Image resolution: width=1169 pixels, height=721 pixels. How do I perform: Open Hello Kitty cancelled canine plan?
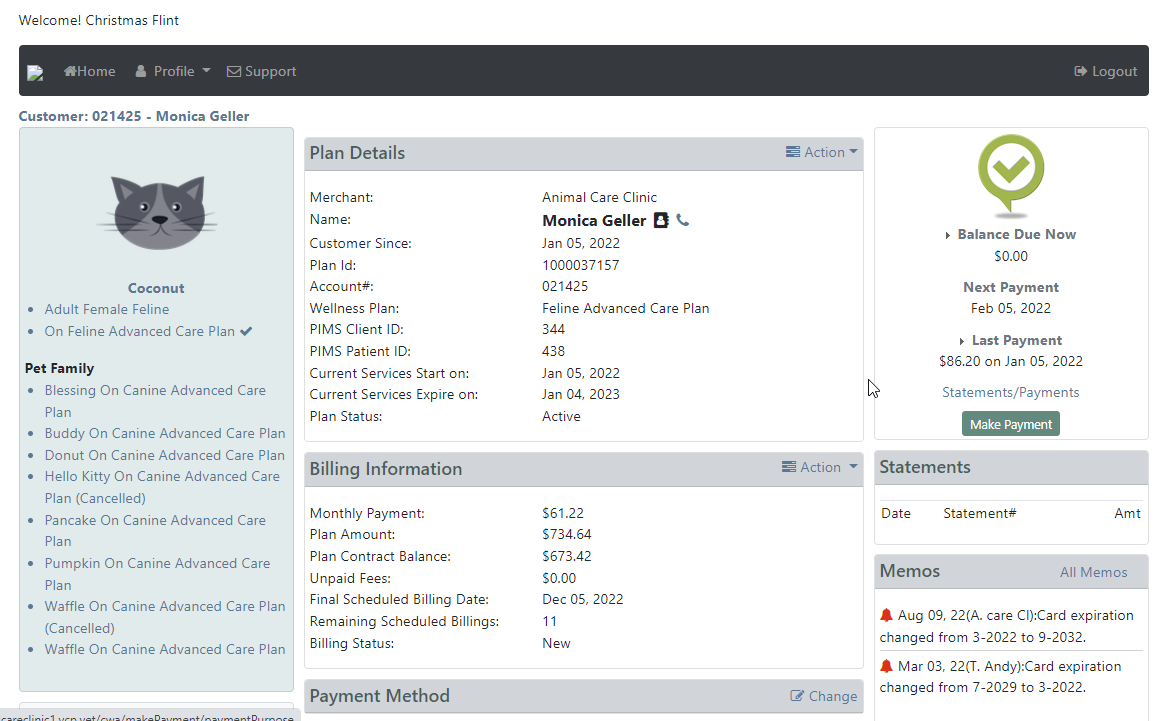(162, 488)
